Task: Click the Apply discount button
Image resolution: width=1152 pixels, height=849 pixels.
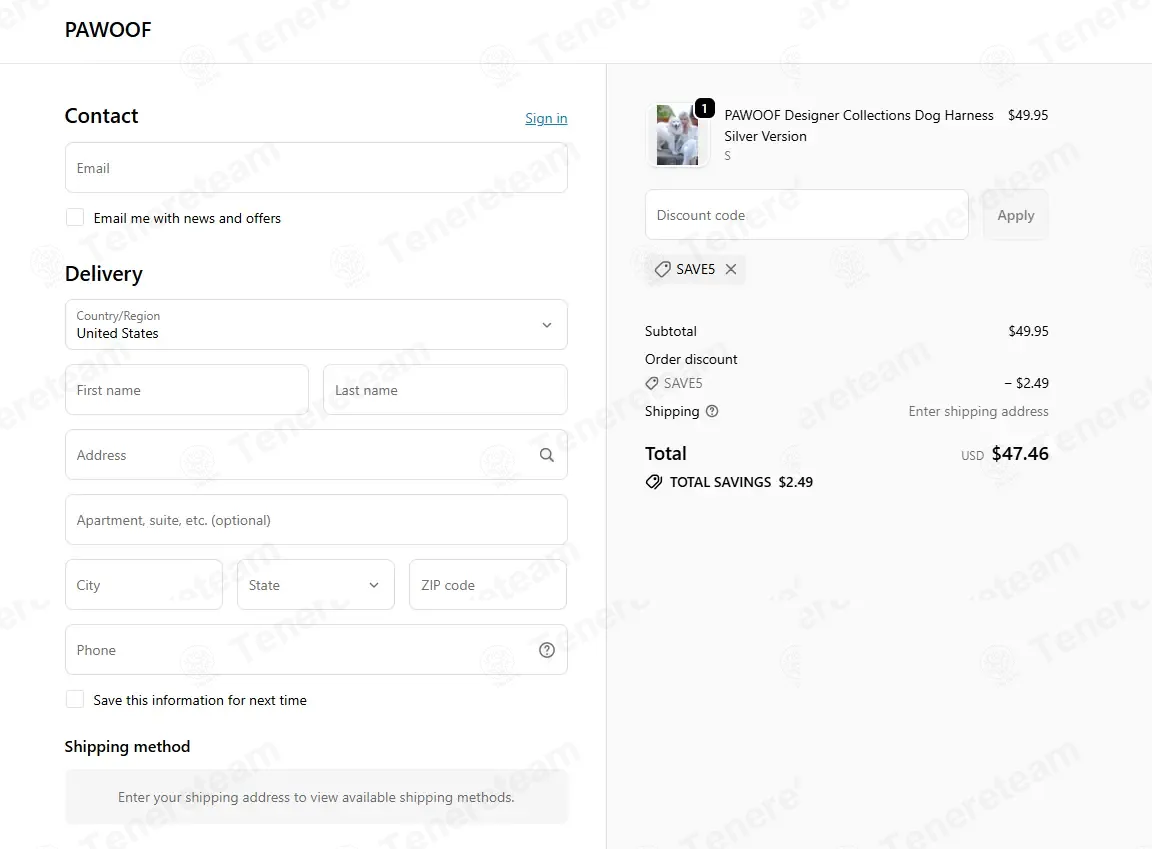Action: coord(1015,215)
